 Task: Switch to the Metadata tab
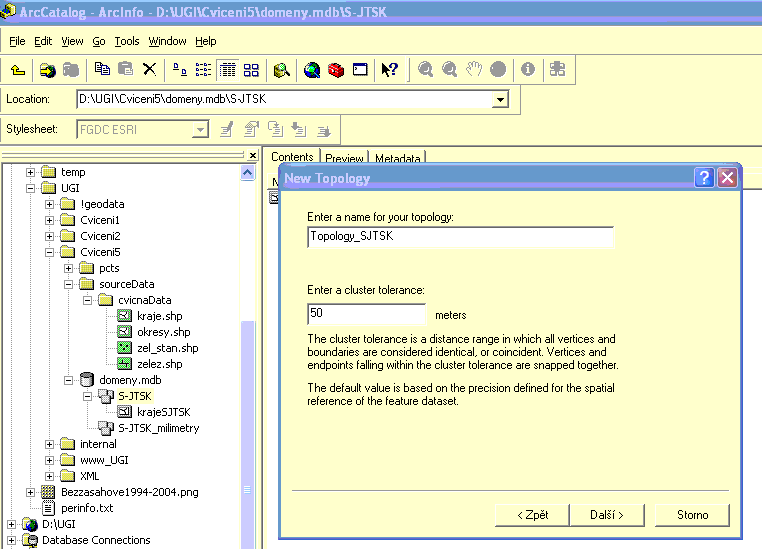click(398, 158)
